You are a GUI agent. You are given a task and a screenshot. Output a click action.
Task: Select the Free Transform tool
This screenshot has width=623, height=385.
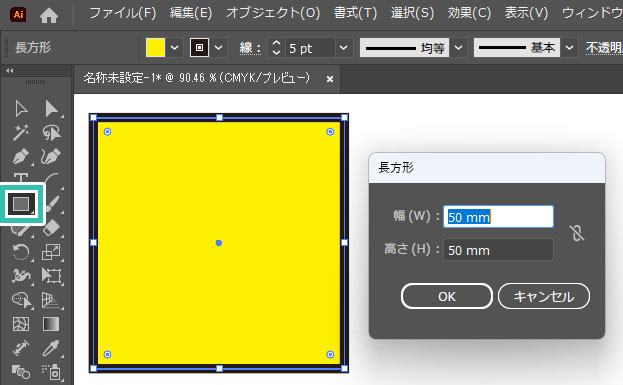(x=52, y=276)
